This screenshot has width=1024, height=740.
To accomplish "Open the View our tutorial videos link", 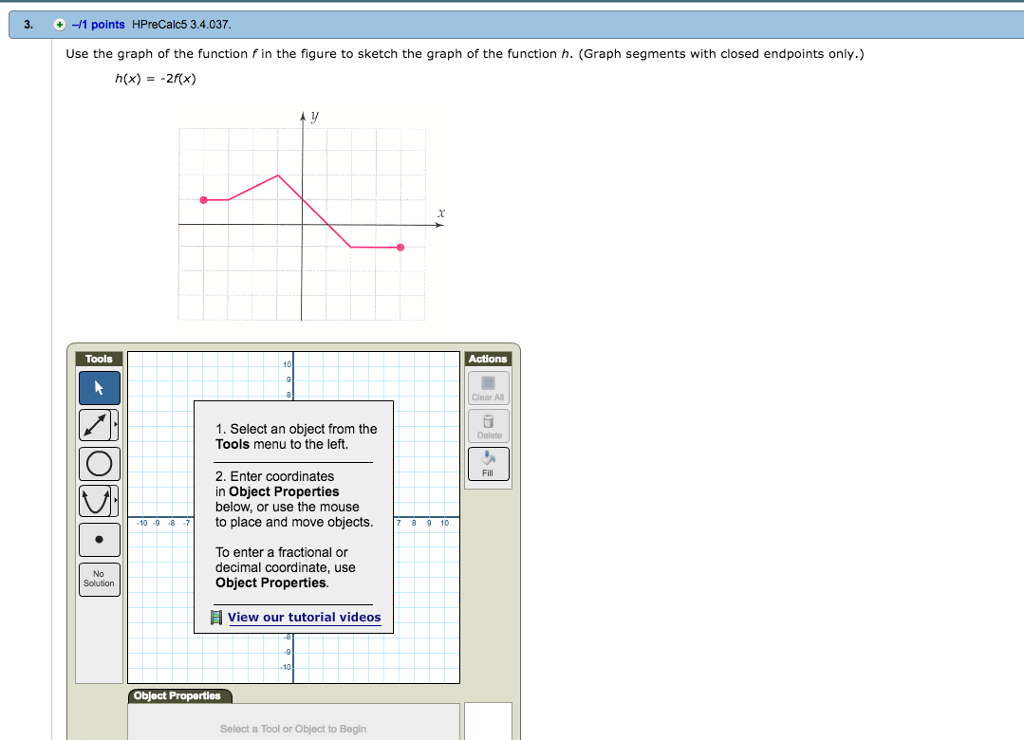I will point(303,617).
